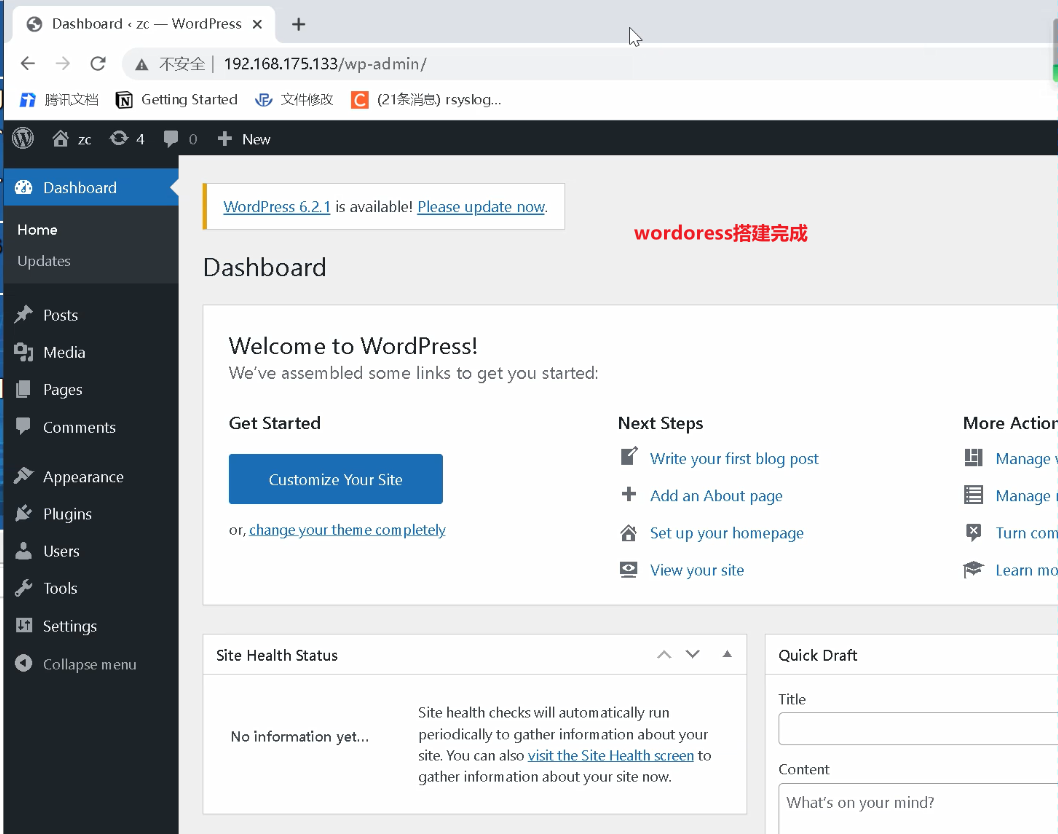This screenshot has height=834, width=1058.
Task: Toggle Site Health Status panel collapse triangle
Action: (x=727, y=654)
